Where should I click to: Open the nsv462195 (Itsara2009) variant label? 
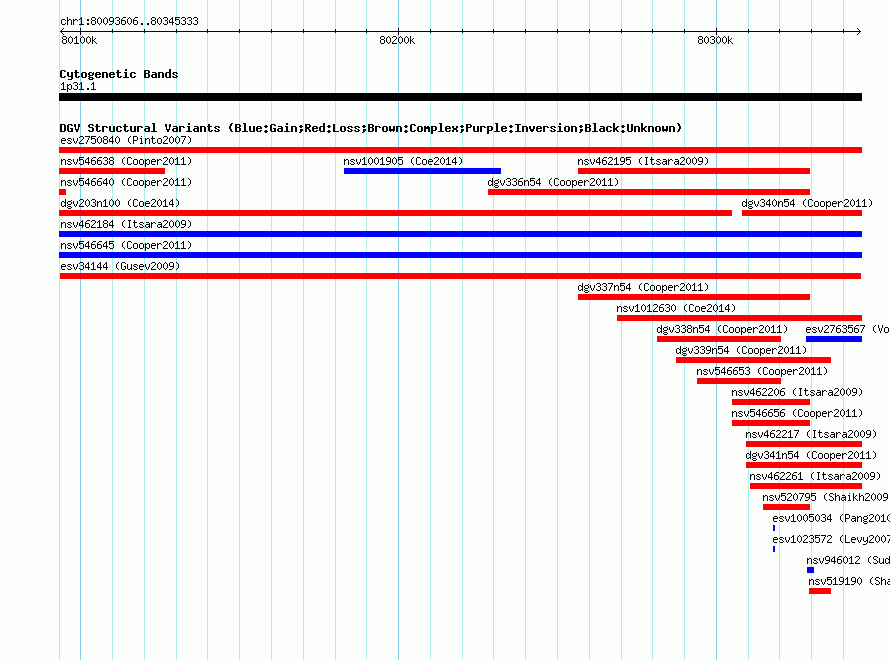[x=643, y=161]
